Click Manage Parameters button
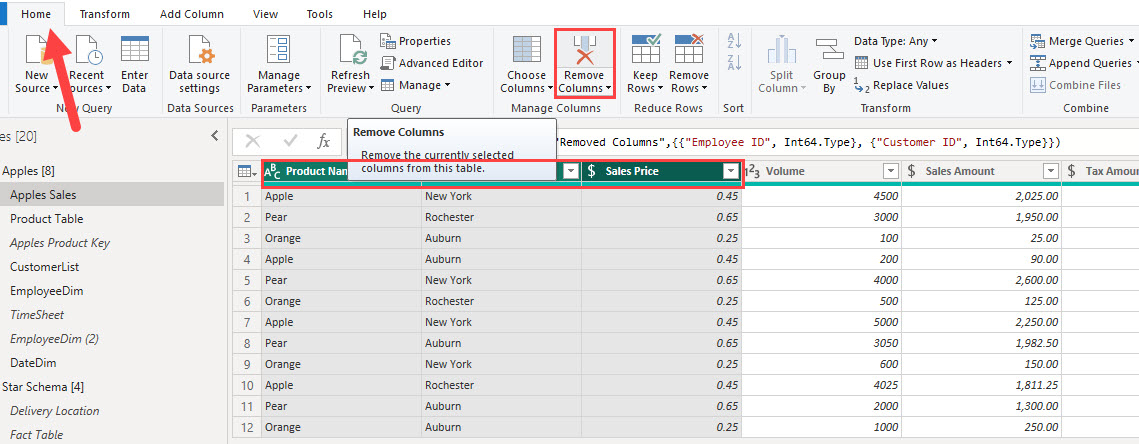This screenshot has width=1139, height=444. 279,65
